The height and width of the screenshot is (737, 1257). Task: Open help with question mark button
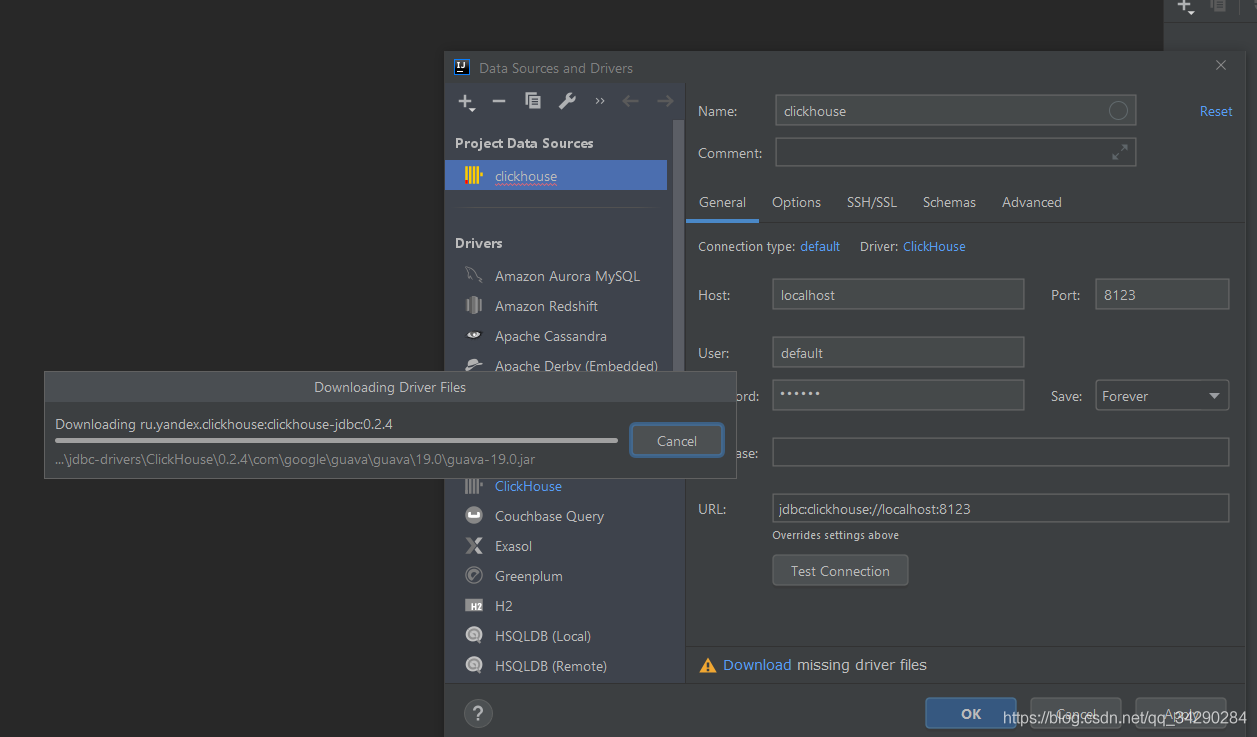click(x=478, y=714)
